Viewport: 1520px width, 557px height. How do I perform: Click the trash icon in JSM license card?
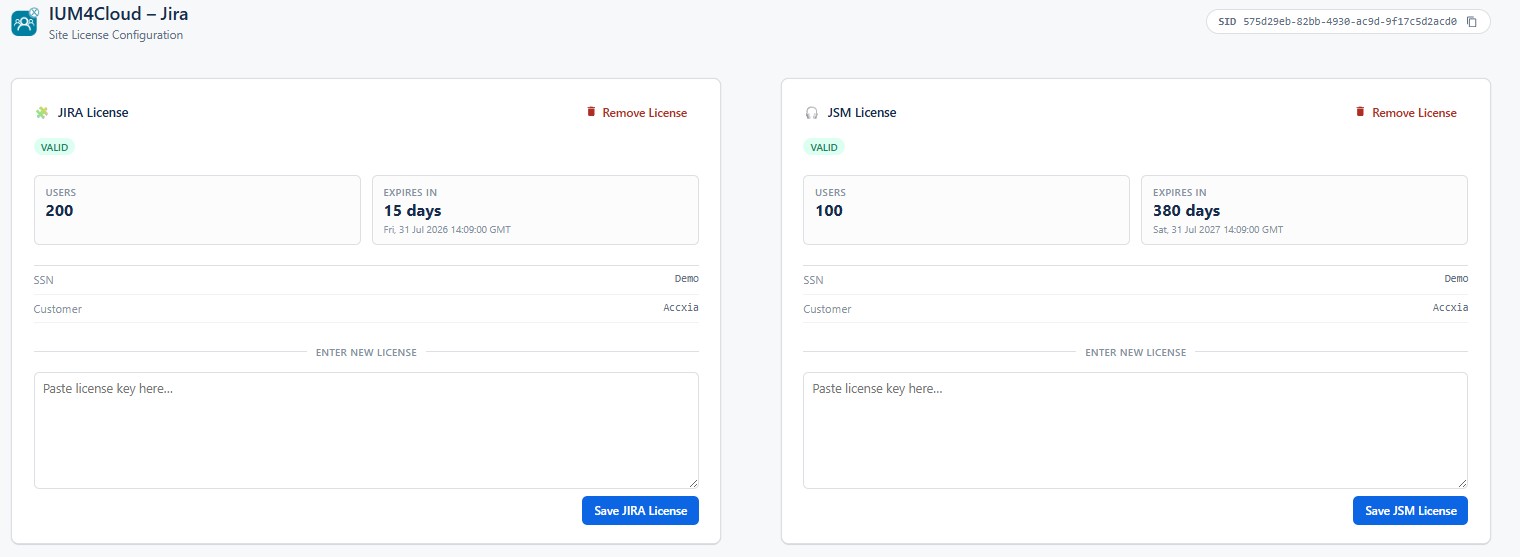click(1360, 112)
